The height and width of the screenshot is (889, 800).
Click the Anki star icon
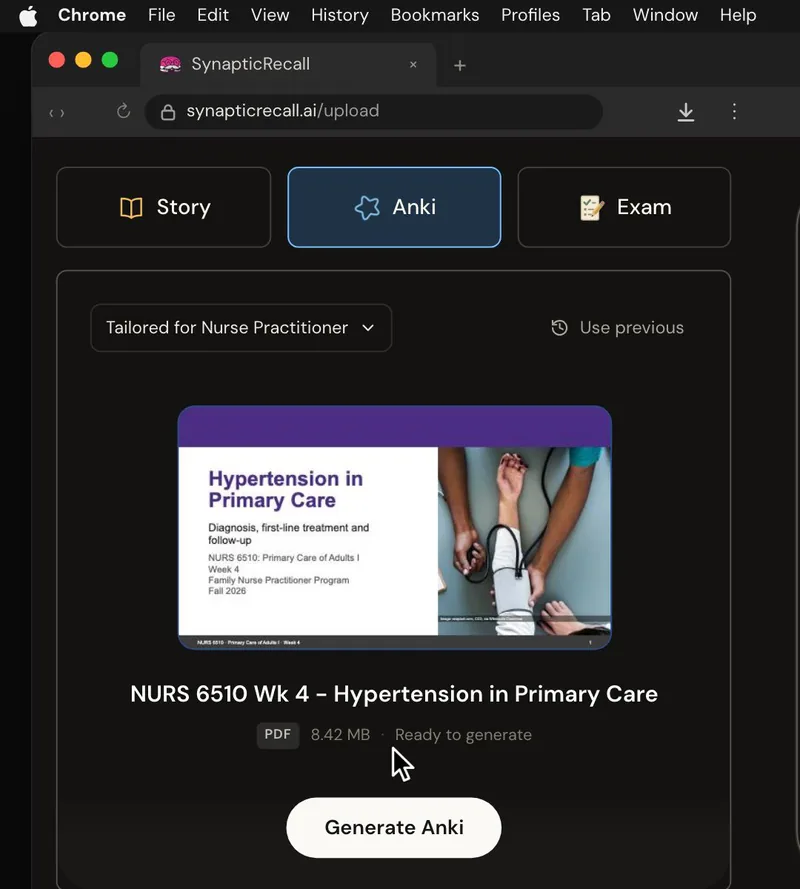click(x=367, y=208)
